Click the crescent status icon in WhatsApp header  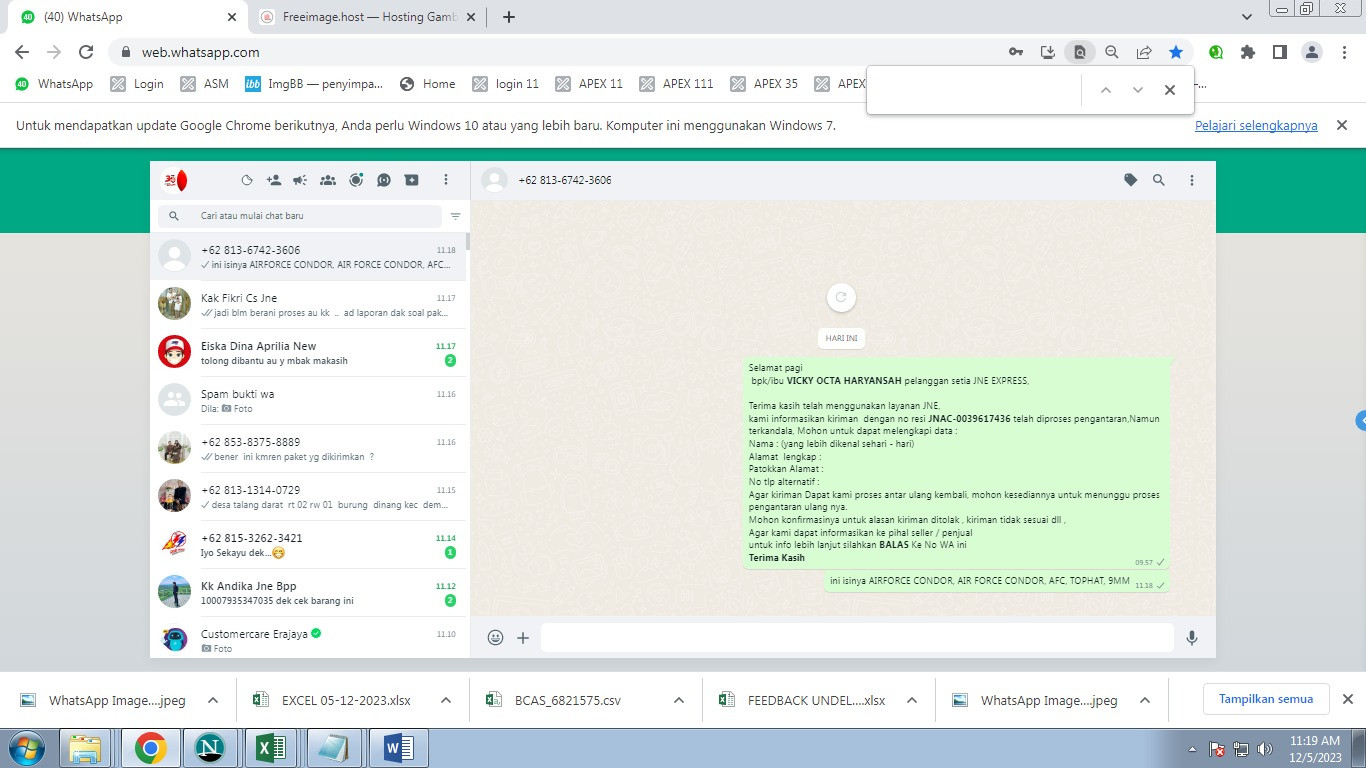pyautogui.click(x=247, y=181)
